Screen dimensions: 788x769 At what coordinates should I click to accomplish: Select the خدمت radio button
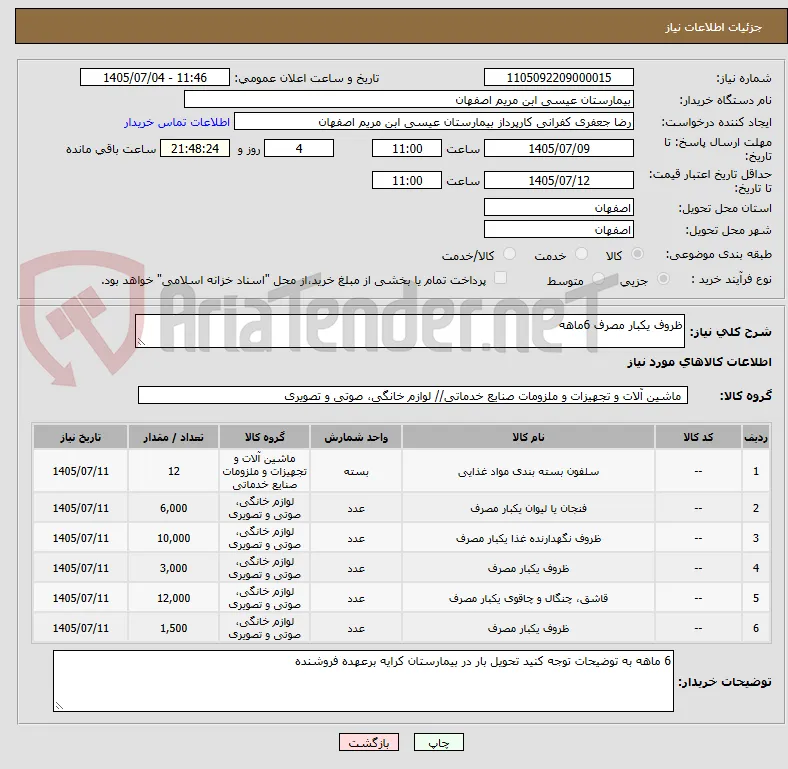pyautogui.click(x=581, y=254)
